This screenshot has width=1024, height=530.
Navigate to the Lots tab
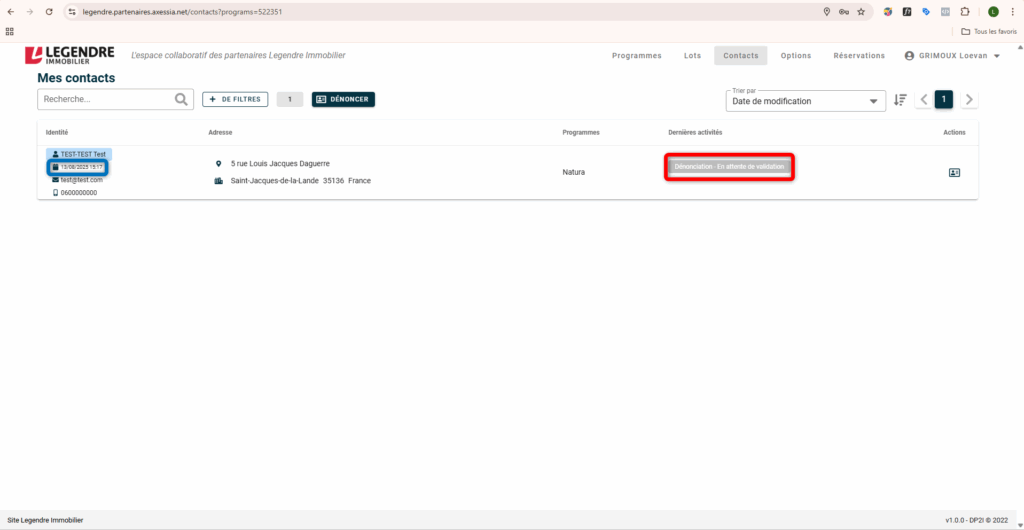tap(692, 56)
